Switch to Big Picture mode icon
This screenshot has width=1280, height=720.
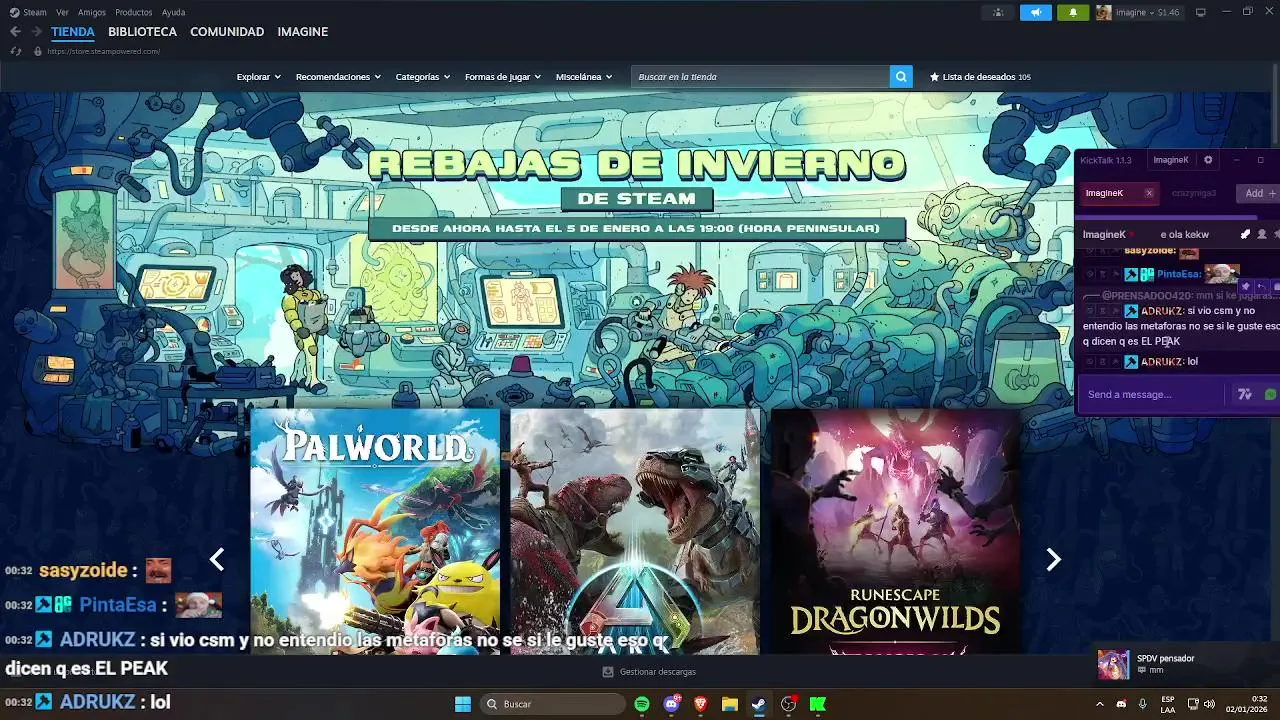(x=1201, y=12)
